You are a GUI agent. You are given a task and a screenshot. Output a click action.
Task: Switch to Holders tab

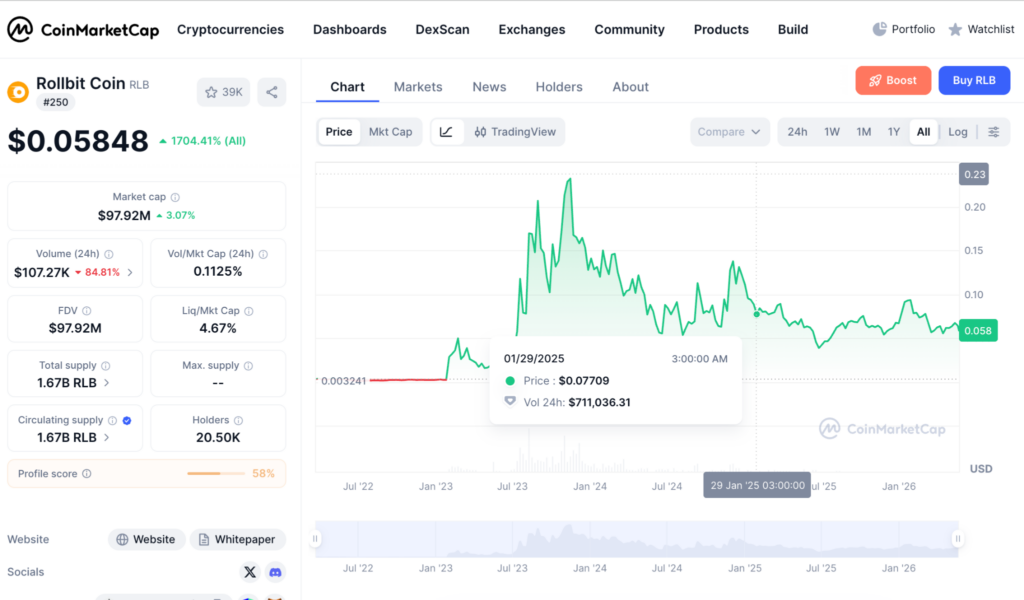pyautogui.click(x=559, y=87)
